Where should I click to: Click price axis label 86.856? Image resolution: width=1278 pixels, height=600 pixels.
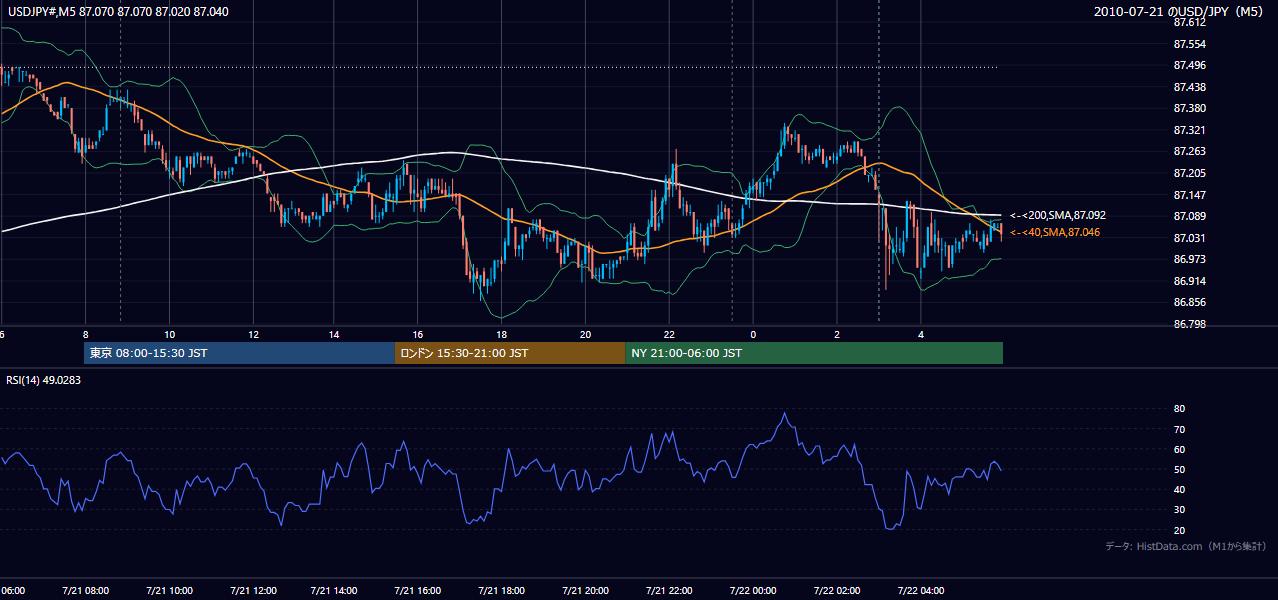pos(1189,302)
